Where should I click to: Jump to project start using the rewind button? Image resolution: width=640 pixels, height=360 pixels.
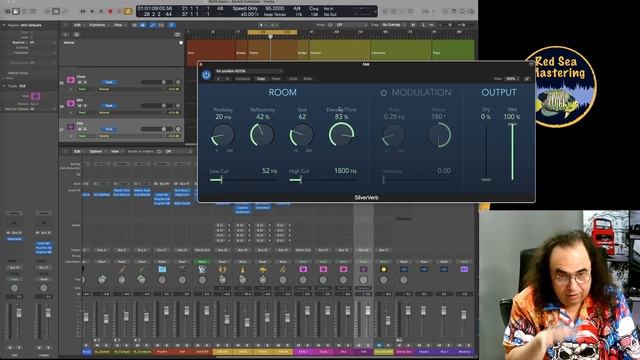(x=83, y=11)
